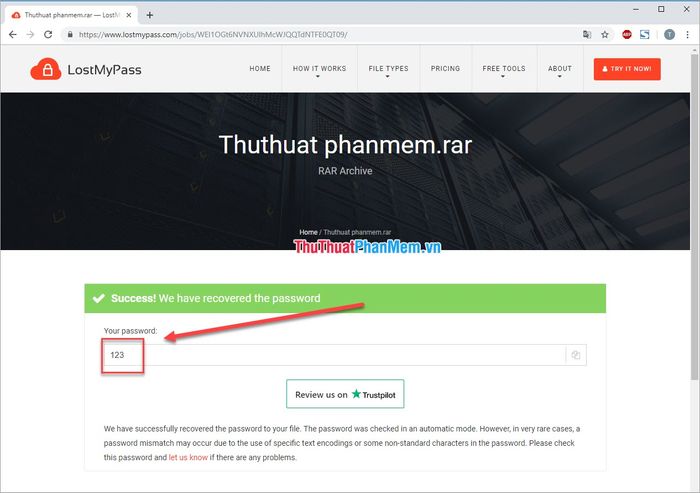Click the translate page icon in address bar
700x493 pixels.
click(587, 34)
